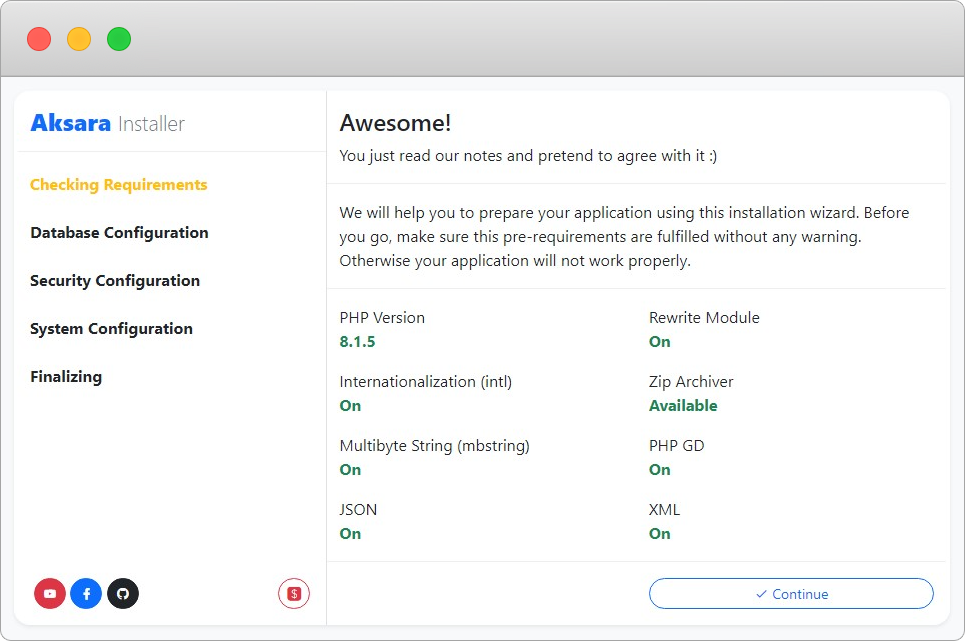Click the green maximize window button
The width and height of the screenshot is (965, 641).
click(119, 39)
